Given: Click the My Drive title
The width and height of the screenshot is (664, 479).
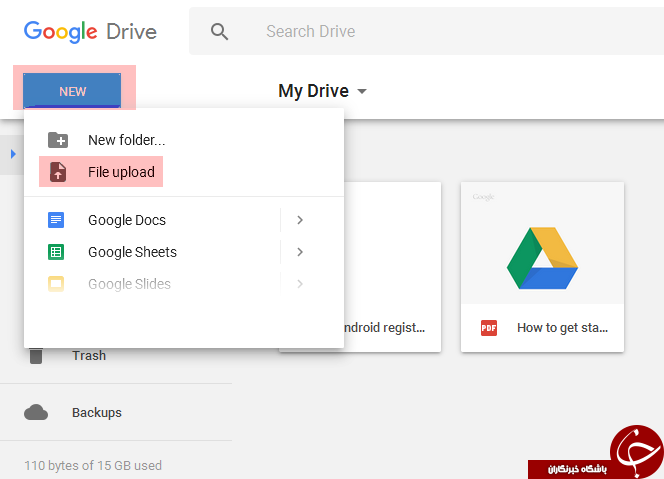Looking at the screenshot, I should pos(313,91).
